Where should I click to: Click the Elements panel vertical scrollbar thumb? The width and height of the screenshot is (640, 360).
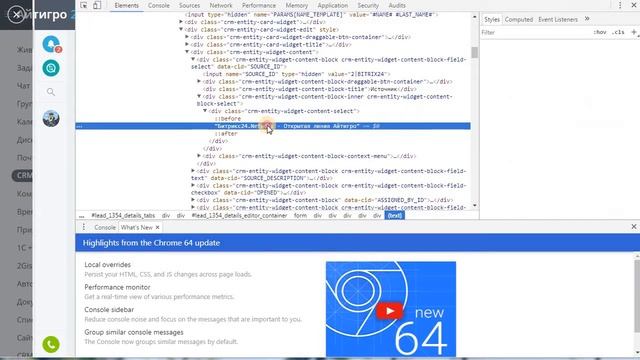point(474,52)
